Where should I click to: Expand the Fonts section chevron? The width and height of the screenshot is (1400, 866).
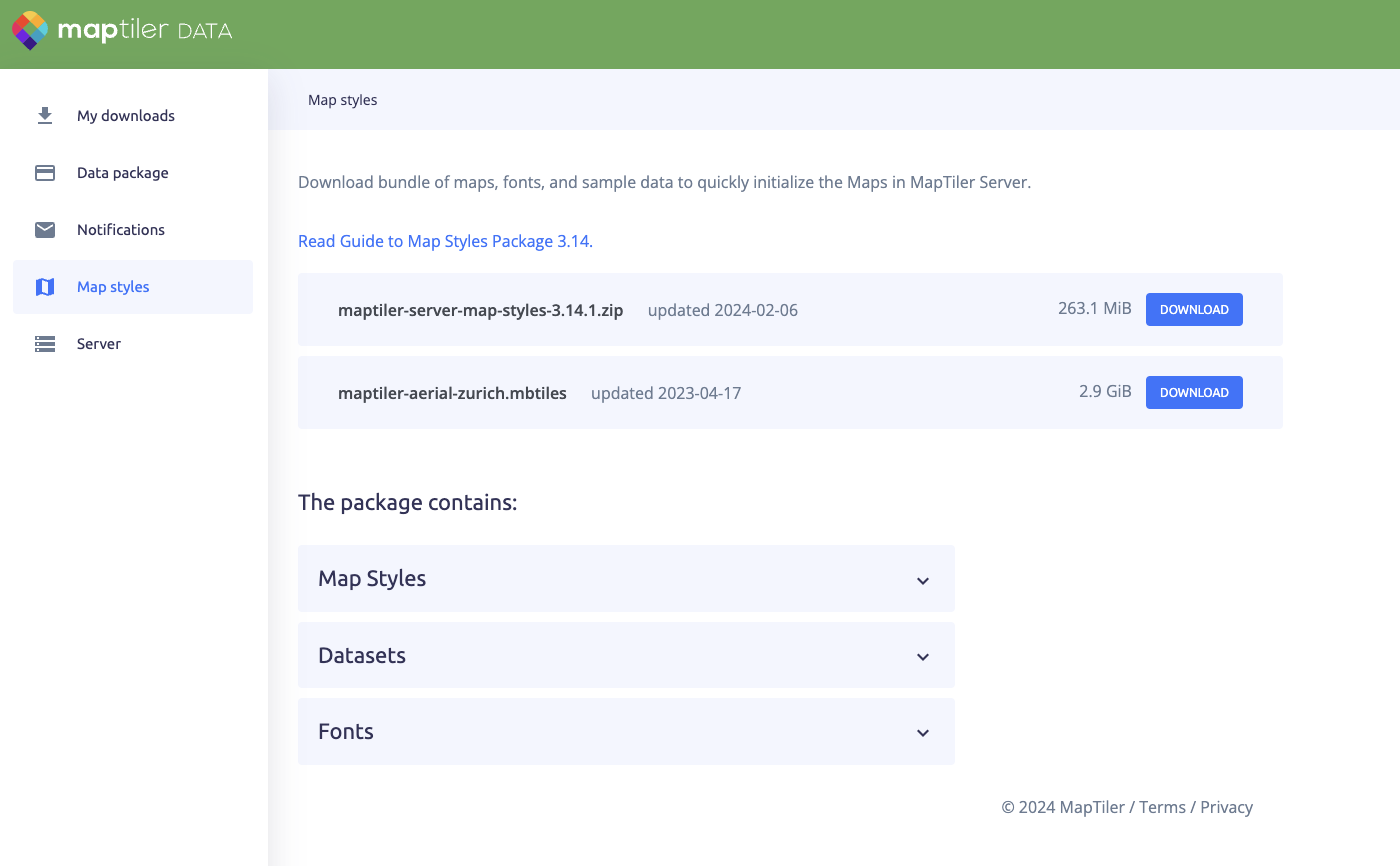click(x=923, y=733)
